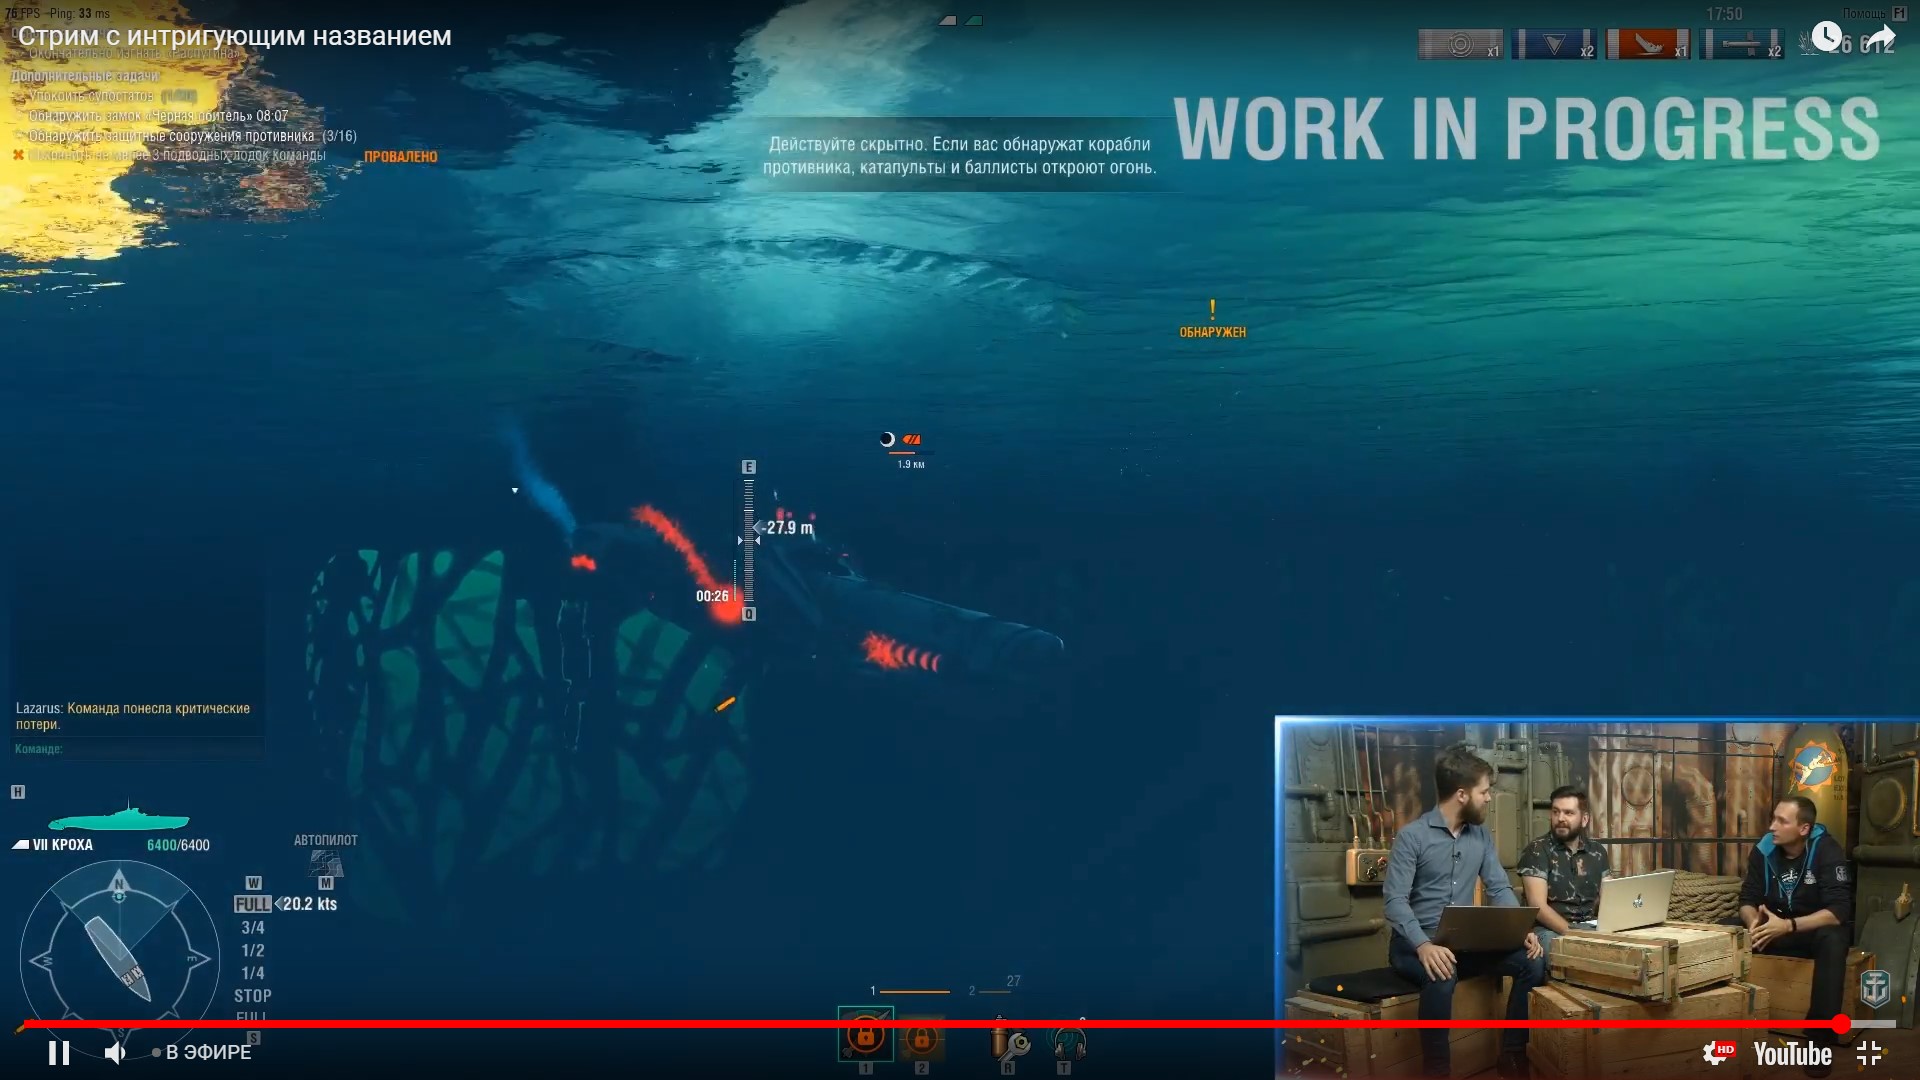This screenshot has width=1920, height=1080.
Task: Click the damage dealt splash icon
Action: 1808,43
